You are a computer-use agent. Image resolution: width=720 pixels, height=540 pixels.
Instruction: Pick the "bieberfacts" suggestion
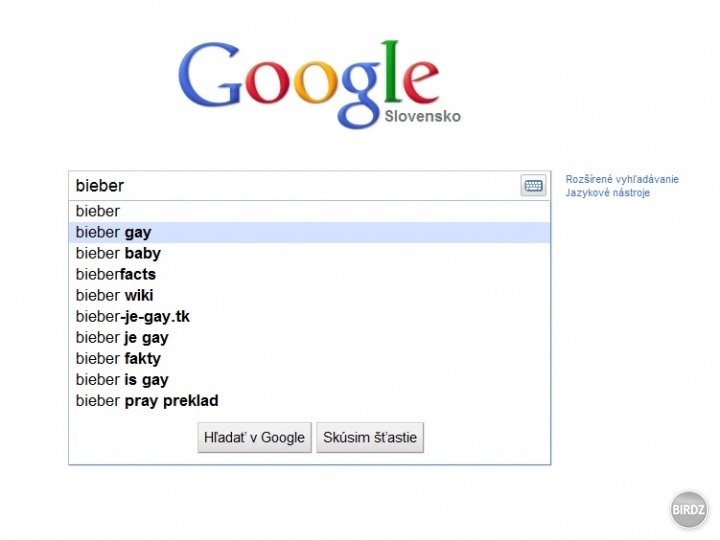(309, 275)
